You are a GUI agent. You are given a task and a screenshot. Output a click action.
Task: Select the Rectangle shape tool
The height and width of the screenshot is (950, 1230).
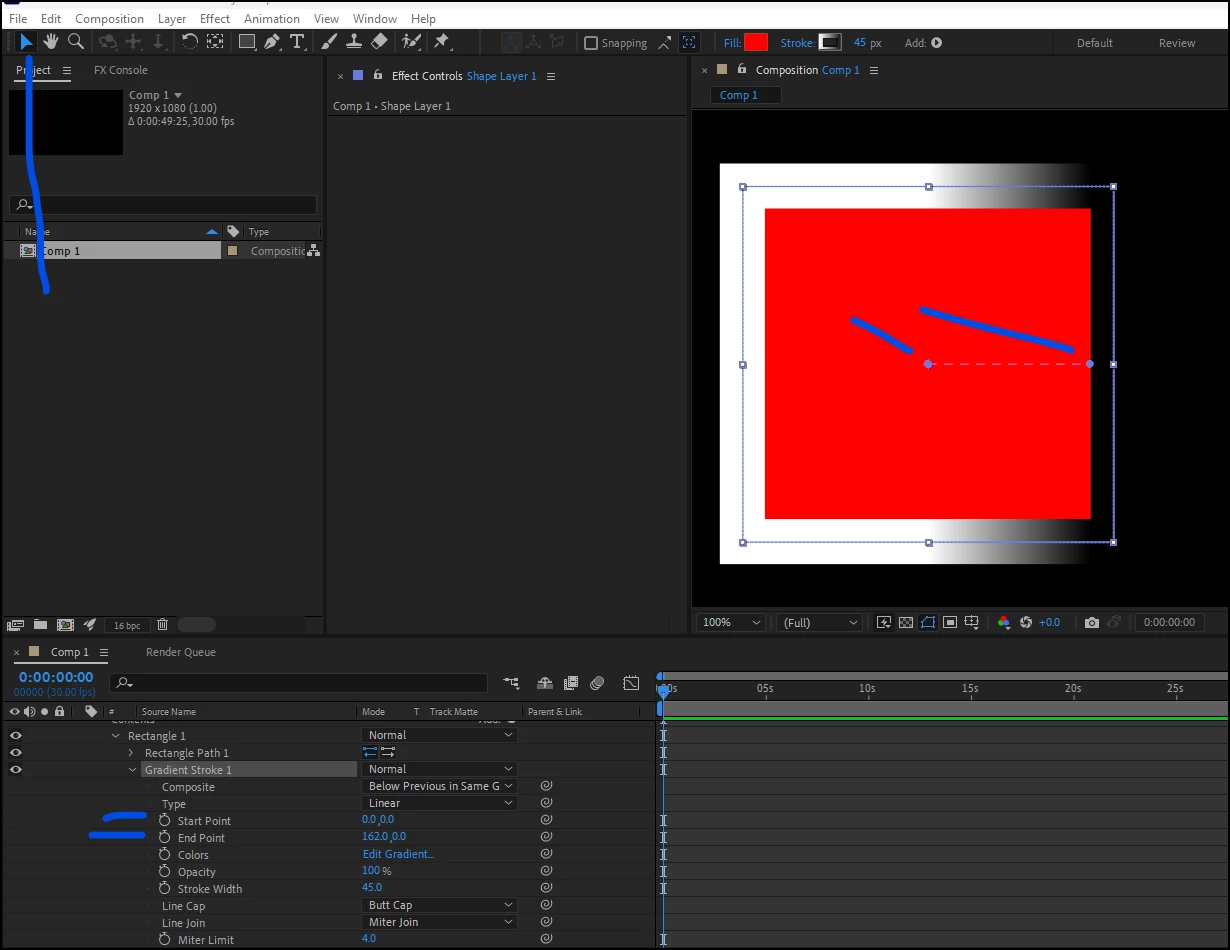(247, 41)
